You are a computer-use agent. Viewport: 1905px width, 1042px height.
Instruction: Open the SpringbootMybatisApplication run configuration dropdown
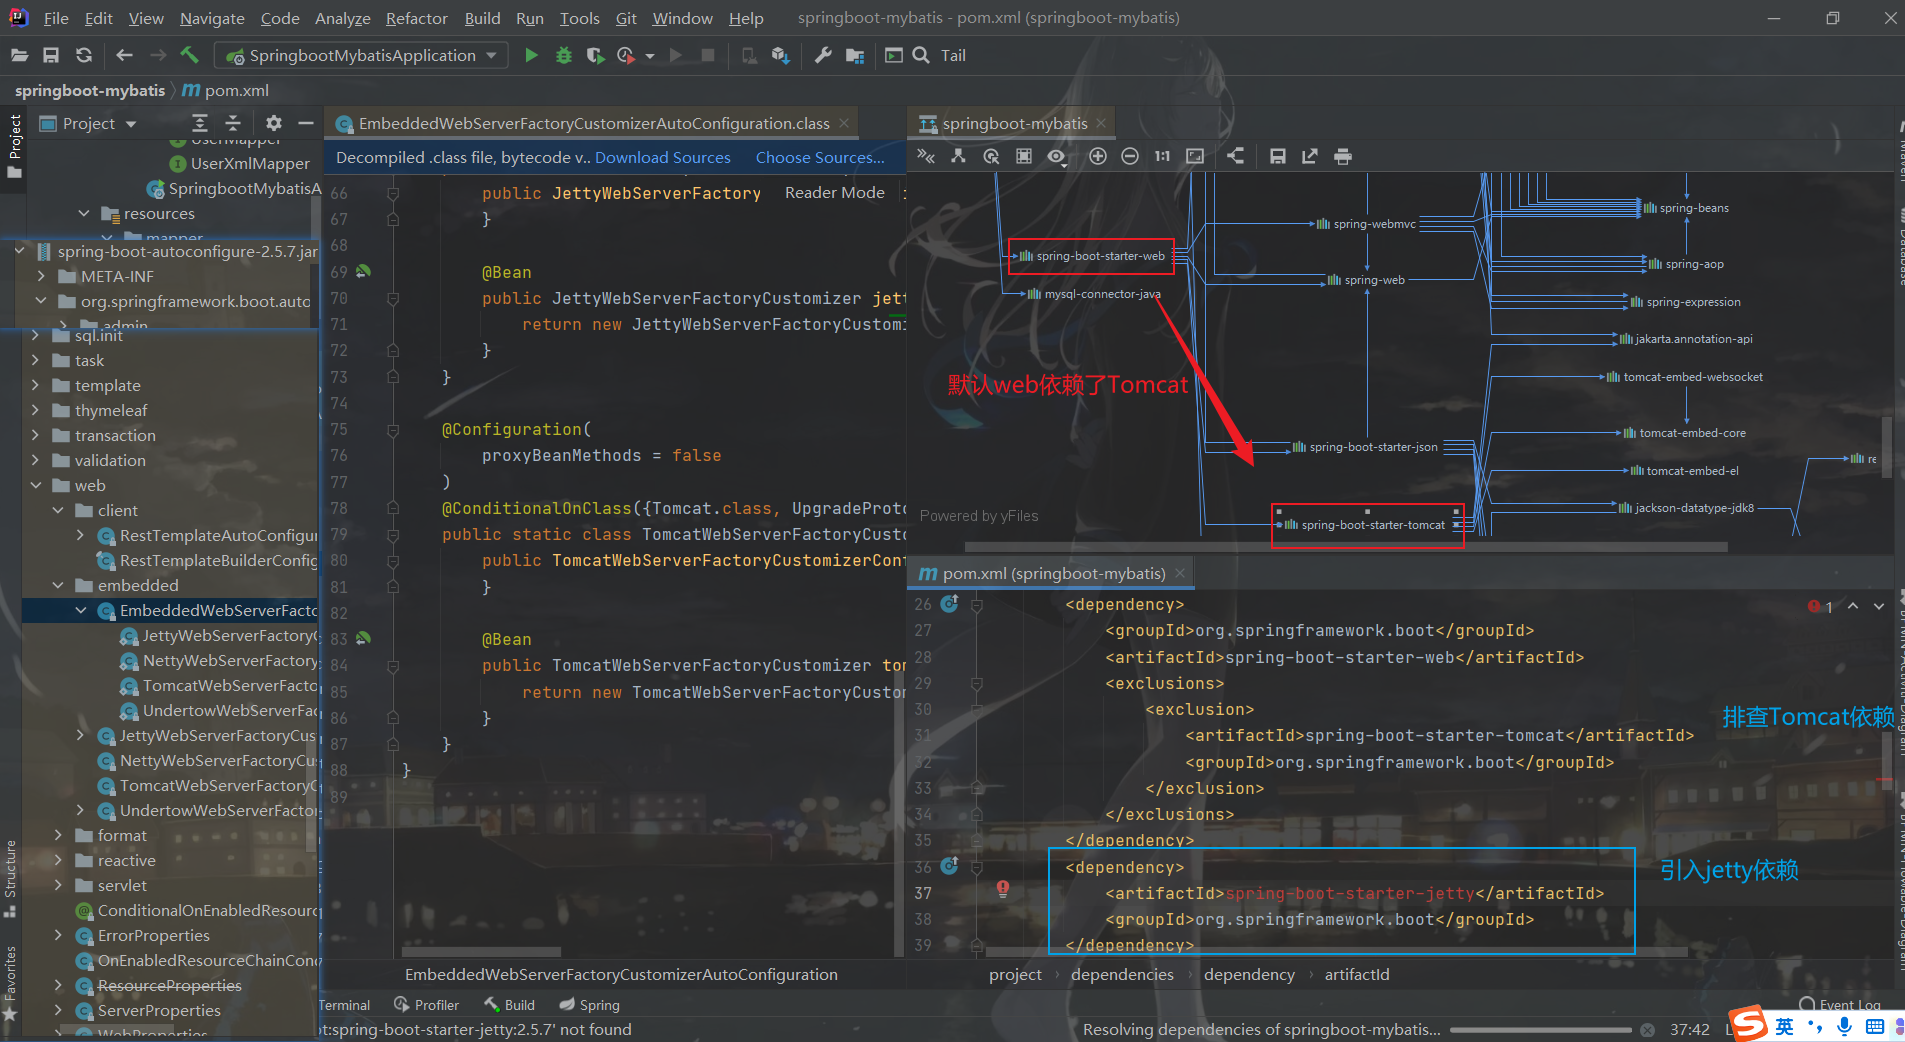pos(362,56)
